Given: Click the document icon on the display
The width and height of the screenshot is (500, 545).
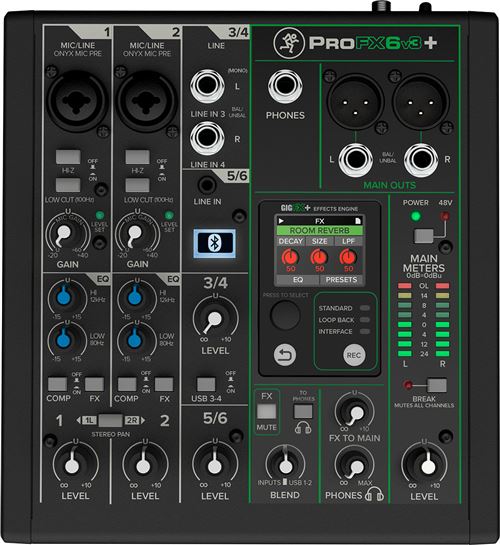Looking at the screenshot, I should point(358,221).
